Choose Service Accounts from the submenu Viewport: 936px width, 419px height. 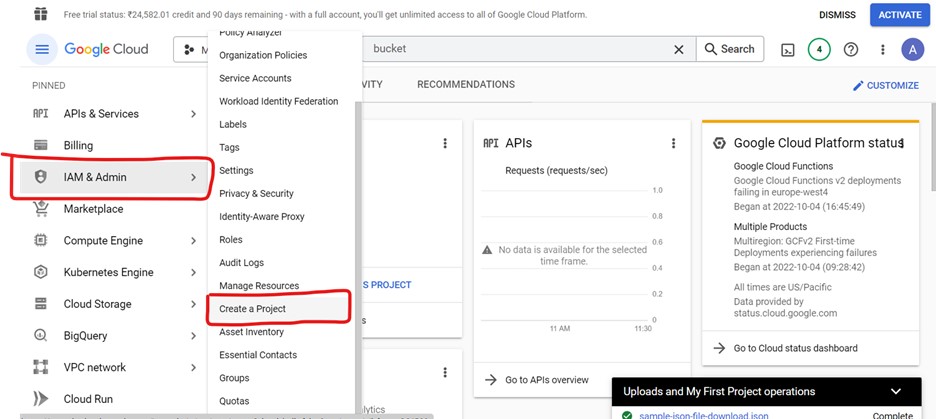[255, 78]
